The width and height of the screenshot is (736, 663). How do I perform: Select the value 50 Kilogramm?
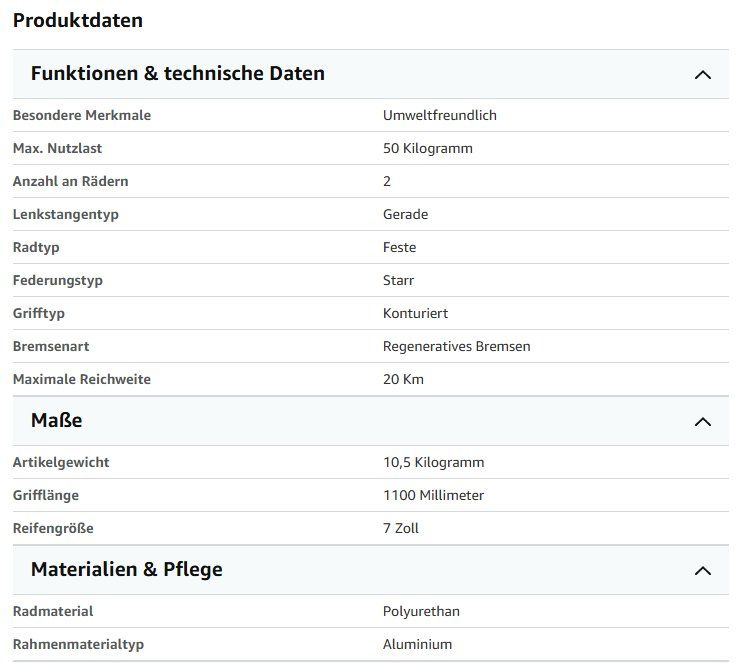[428, 148]
